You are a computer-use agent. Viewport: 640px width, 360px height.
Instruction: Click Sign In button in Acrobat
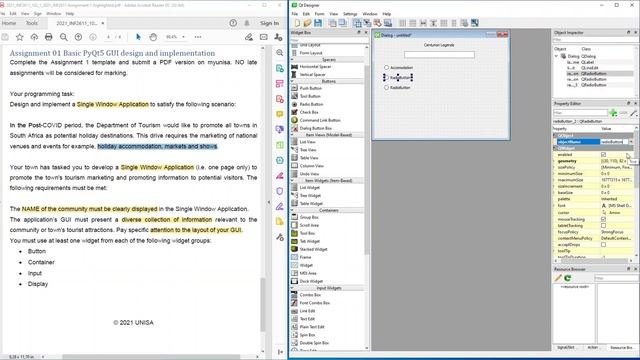[269, 23]
